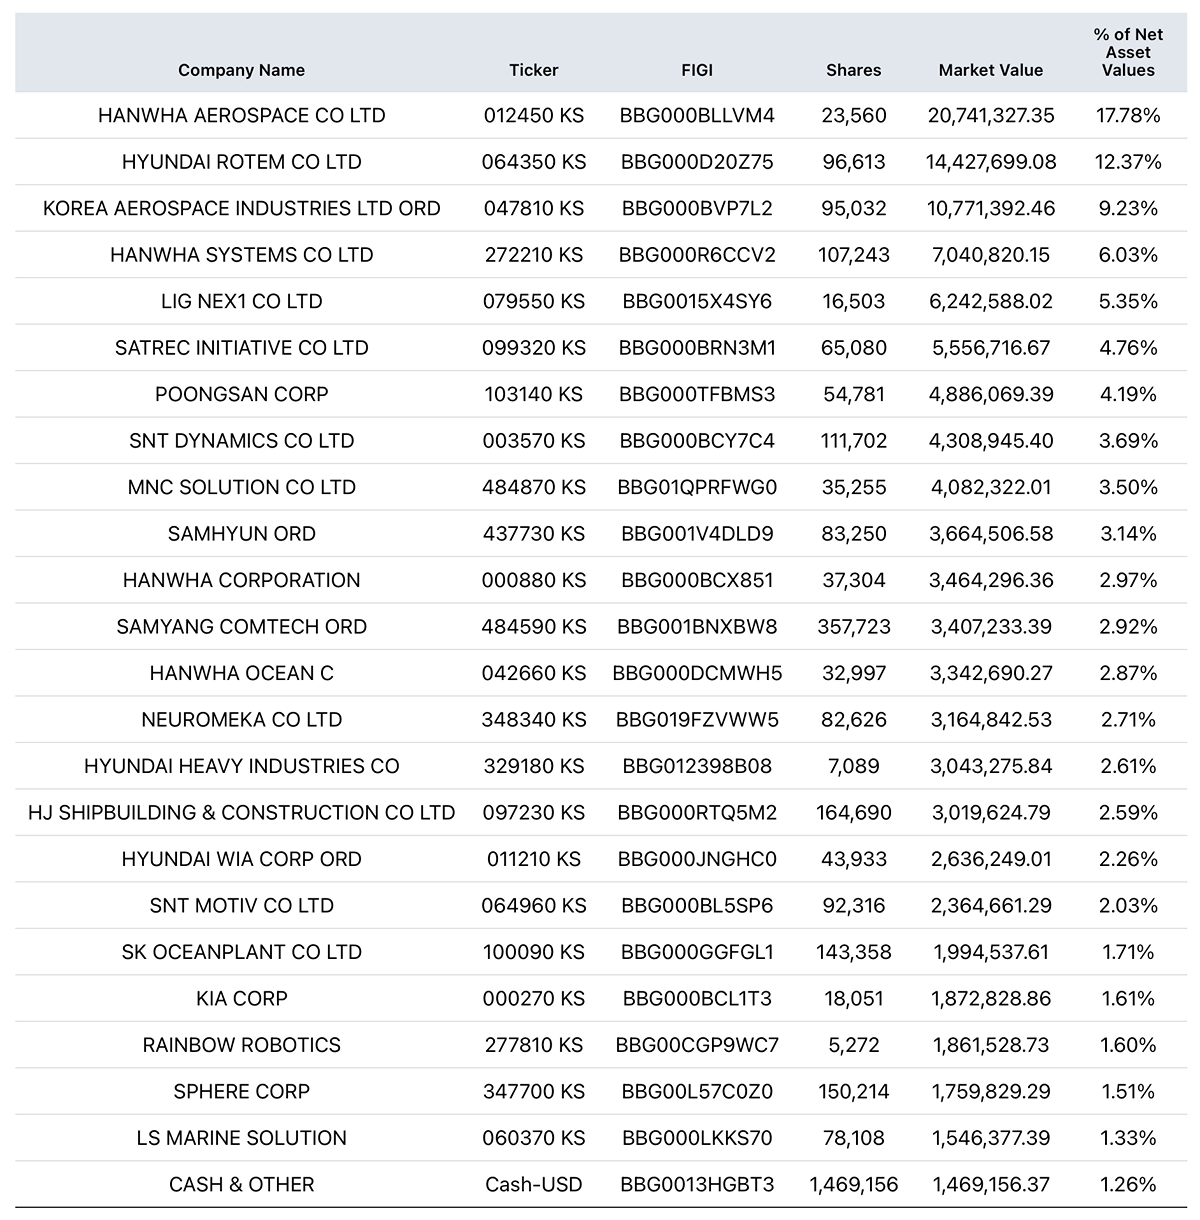Click SATREC INITIATIVE shares value 65,080

853,348
